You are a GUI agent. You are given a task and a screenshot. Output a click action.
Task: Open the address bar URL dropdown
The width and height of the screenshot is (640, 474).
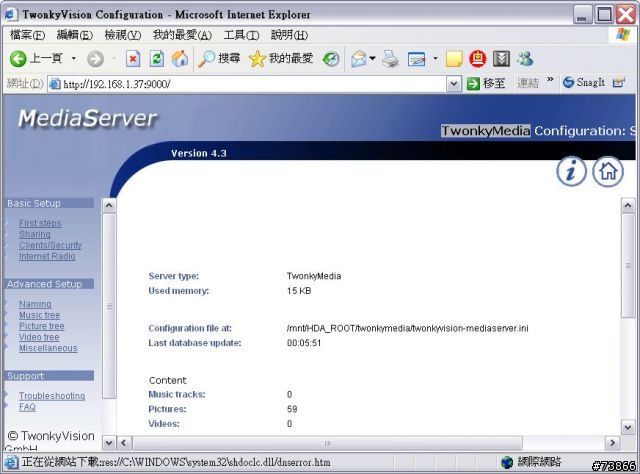point(454,84)
